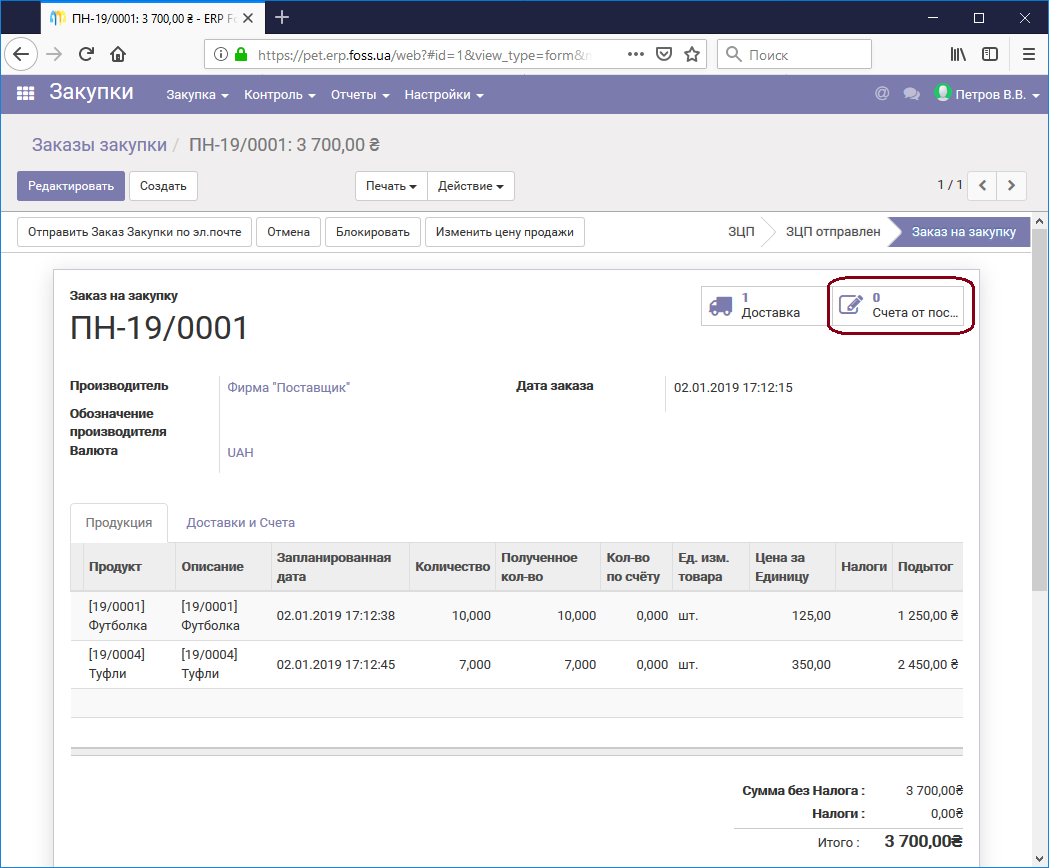Click the green padlock security icon
This screenshot has width=1049, height=868.
(x=241, y=54)
